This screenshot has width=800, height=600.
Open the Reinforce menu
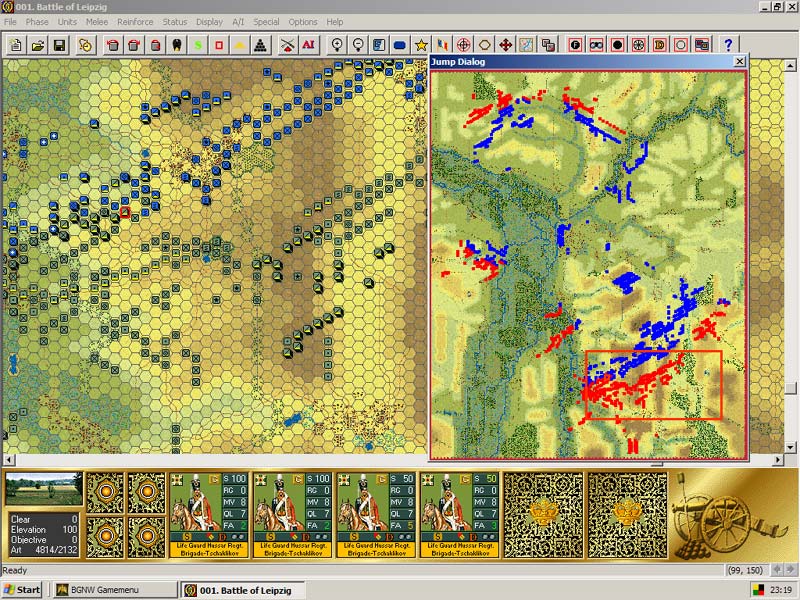click(135, 22)
